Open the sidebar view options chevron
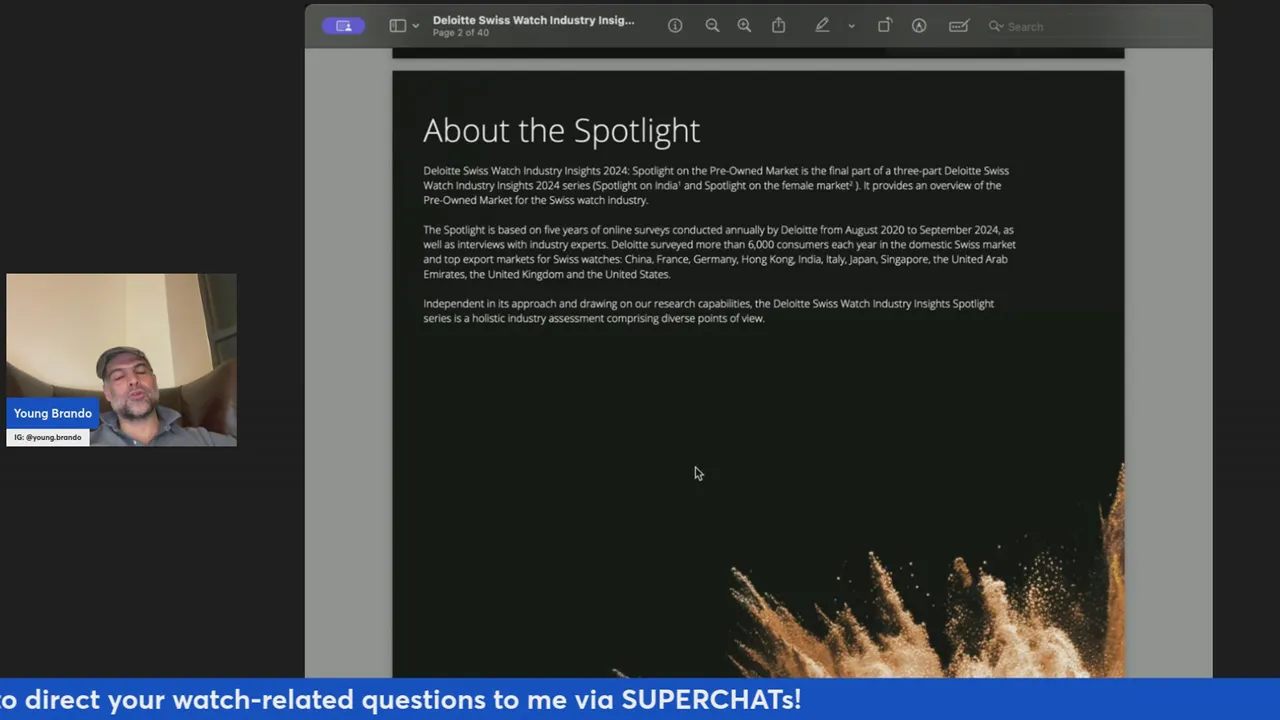 tap(416, 26)
